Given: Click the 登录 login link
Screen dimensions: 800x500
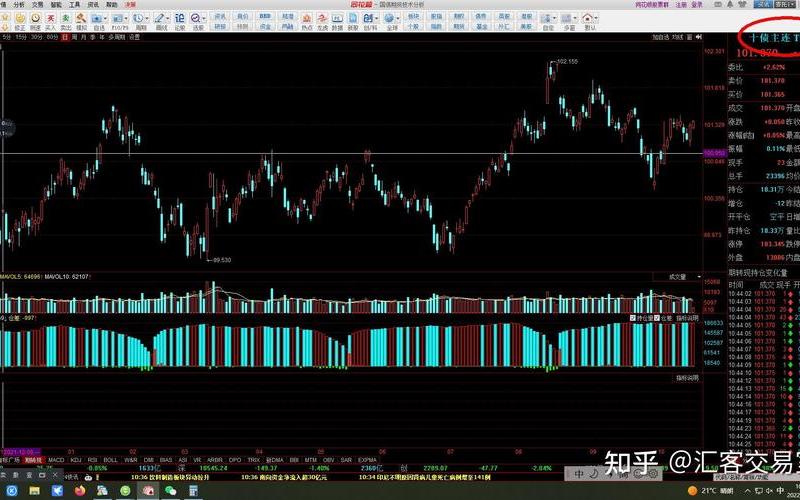Looking at the screenshot, I should click(x=696, y=4).
